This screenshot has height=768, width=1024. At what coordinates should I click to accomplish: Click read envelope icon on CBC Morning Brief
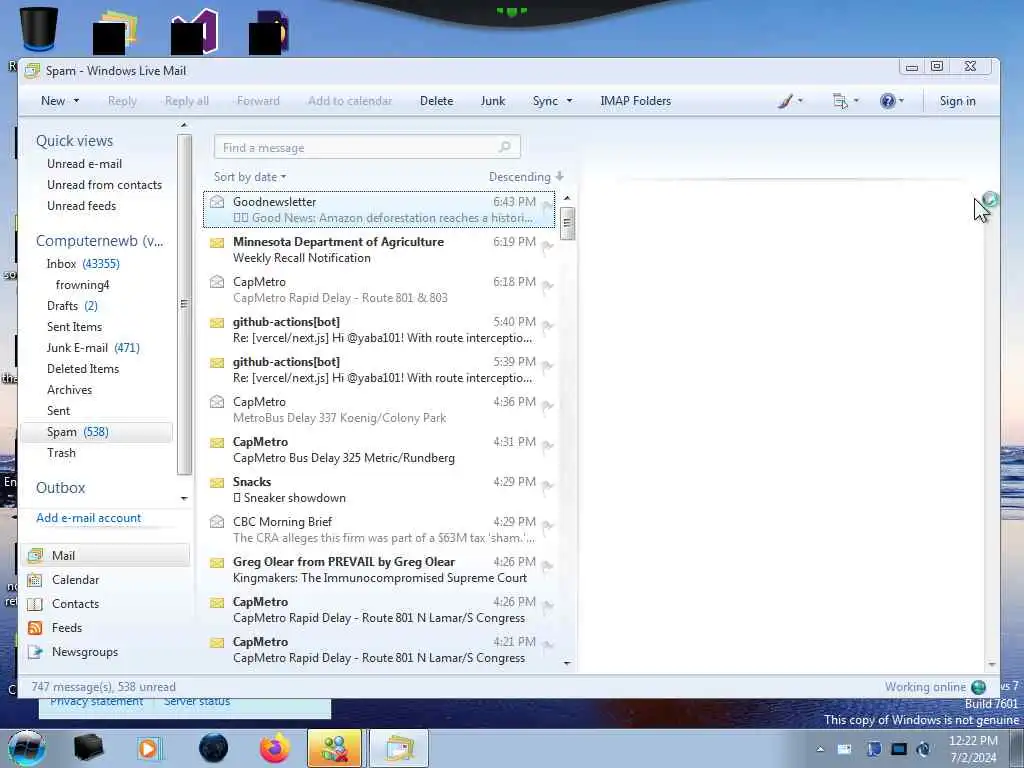(x=217, y=522)
